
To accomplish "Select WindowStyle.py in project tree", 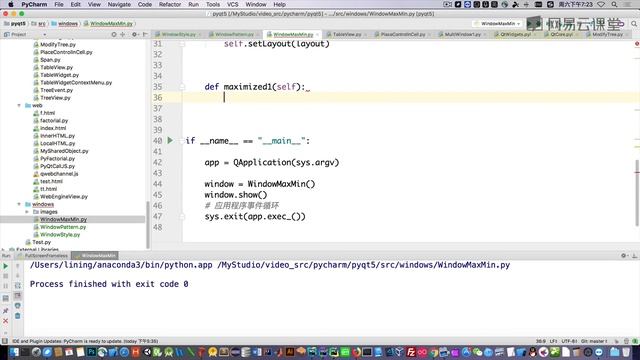I will tap(60, 235).
